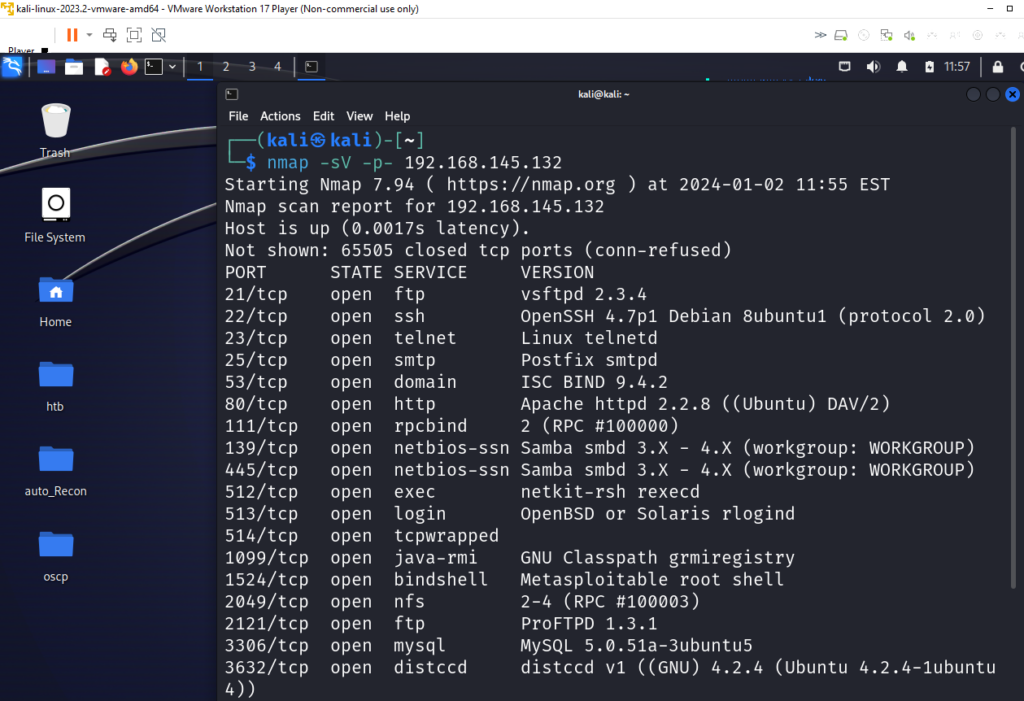Click the 'tcpwrapped' service text
Viewport: 1024px width, 701px height.
point(446,536)
